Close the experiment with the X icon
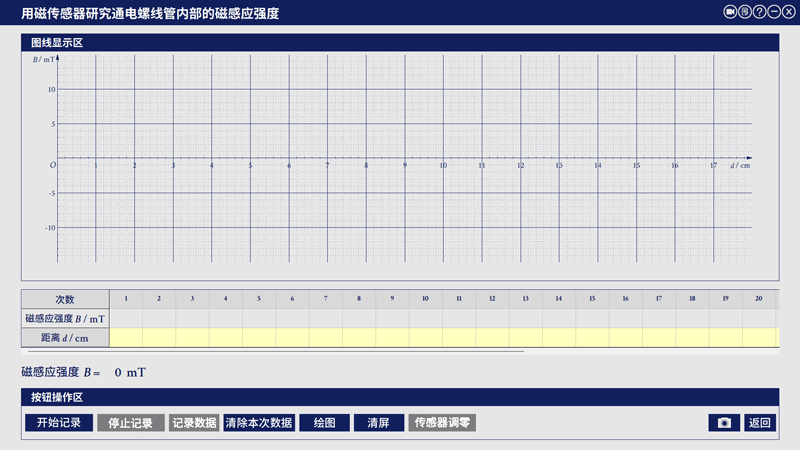The height and width of the screenshot is (450, 800). (x=787, y=11)
